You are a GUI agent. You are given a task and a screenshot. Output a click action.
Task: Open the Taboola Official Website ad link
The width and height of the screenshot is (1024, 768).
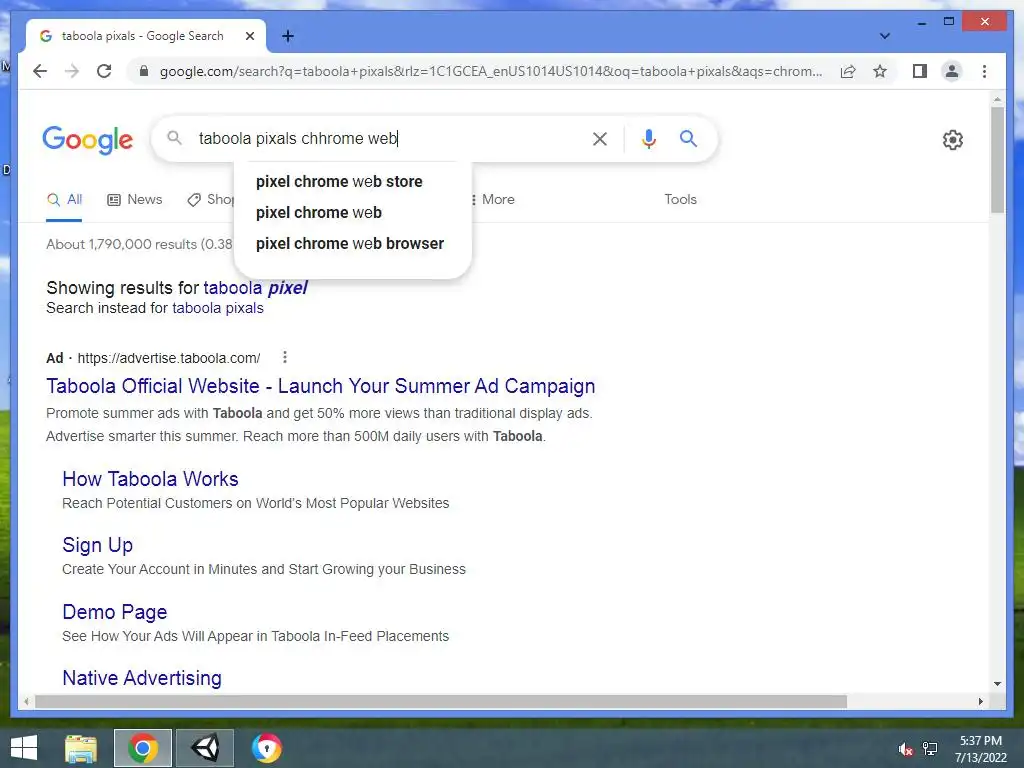point(320,386)
